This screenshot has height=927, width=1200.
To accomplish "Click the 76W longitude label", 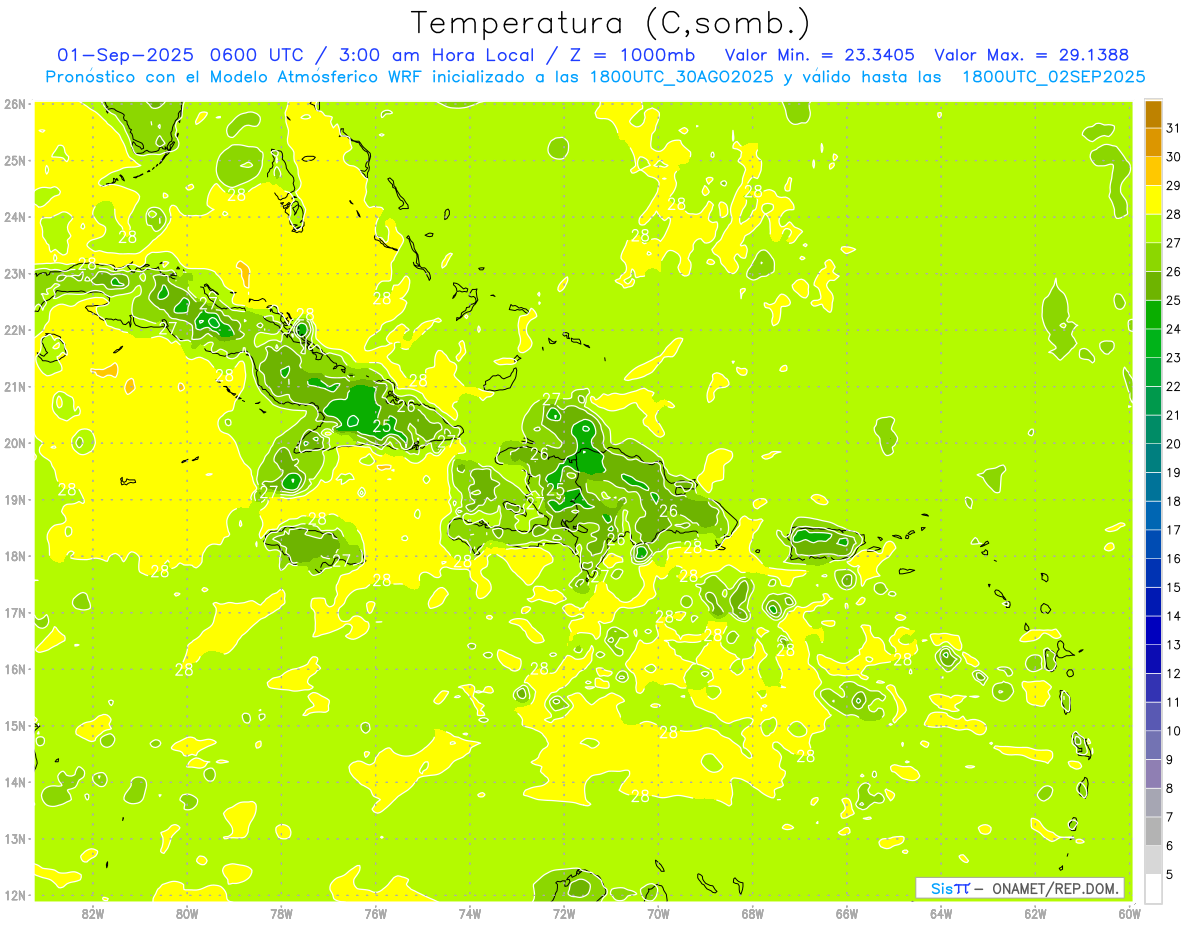I will coord(375,913).
